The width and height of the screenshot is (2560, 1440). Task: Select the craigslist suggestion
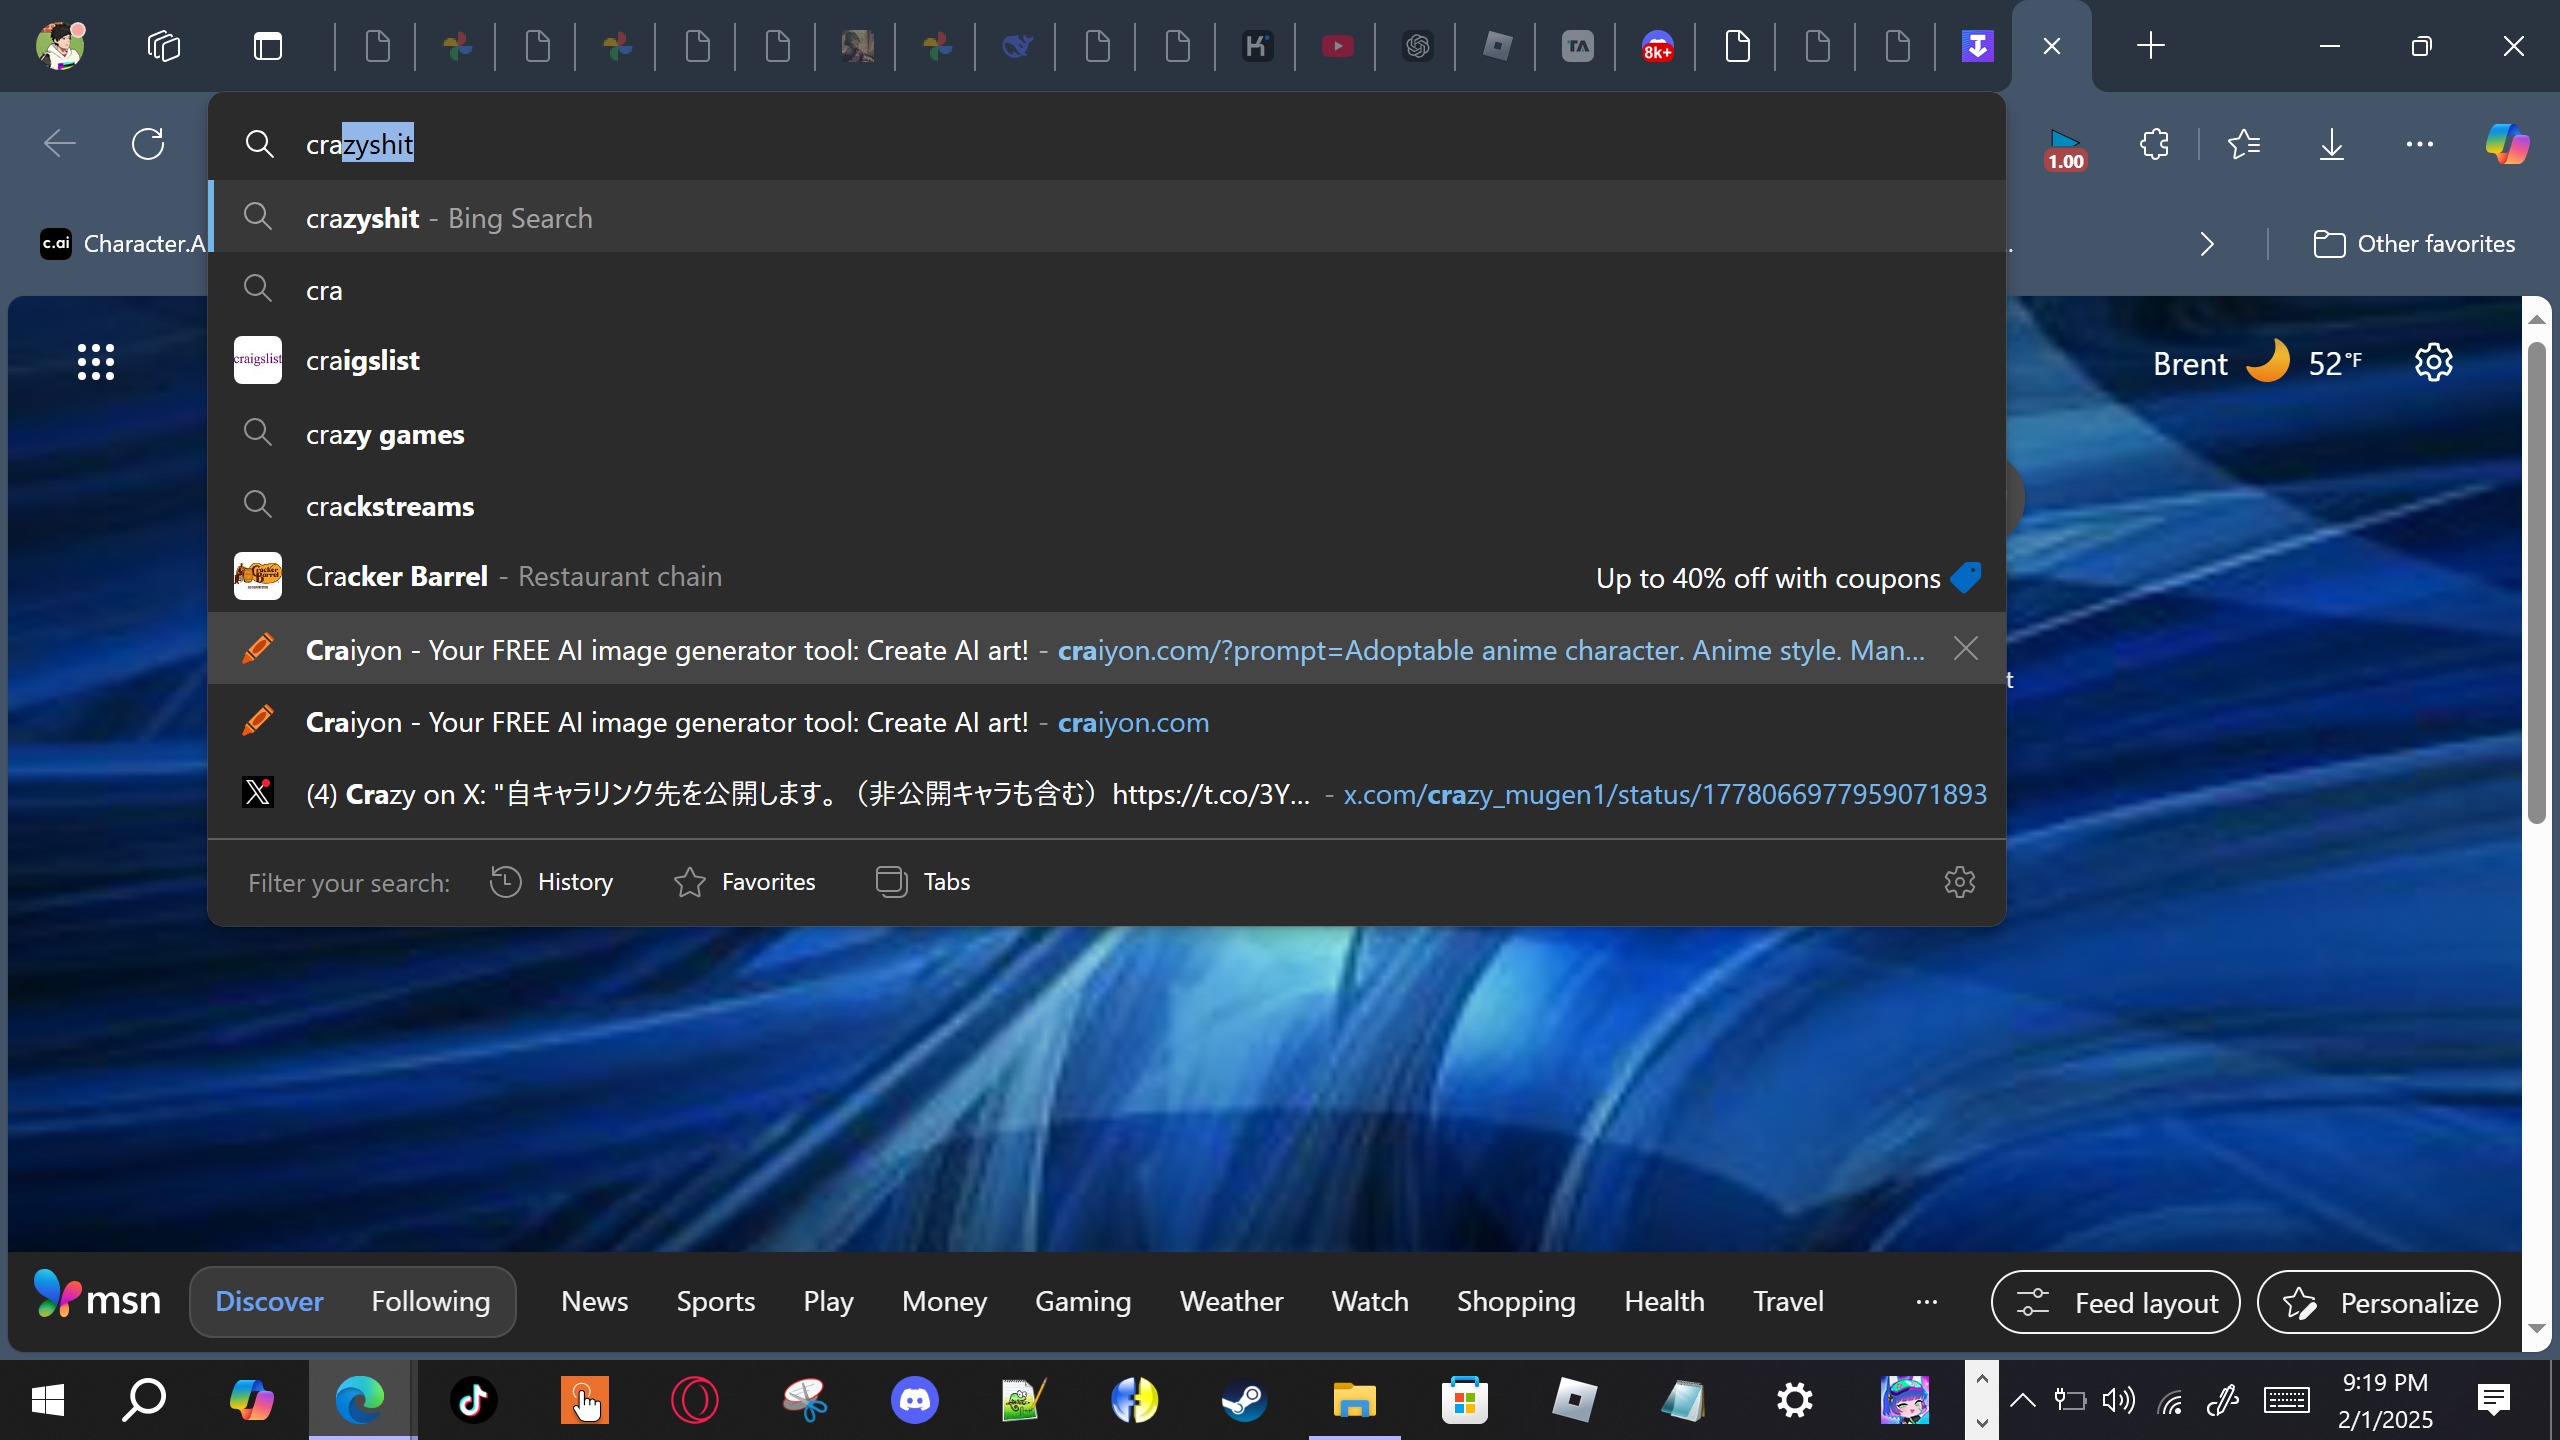click(x=362, y=360)
